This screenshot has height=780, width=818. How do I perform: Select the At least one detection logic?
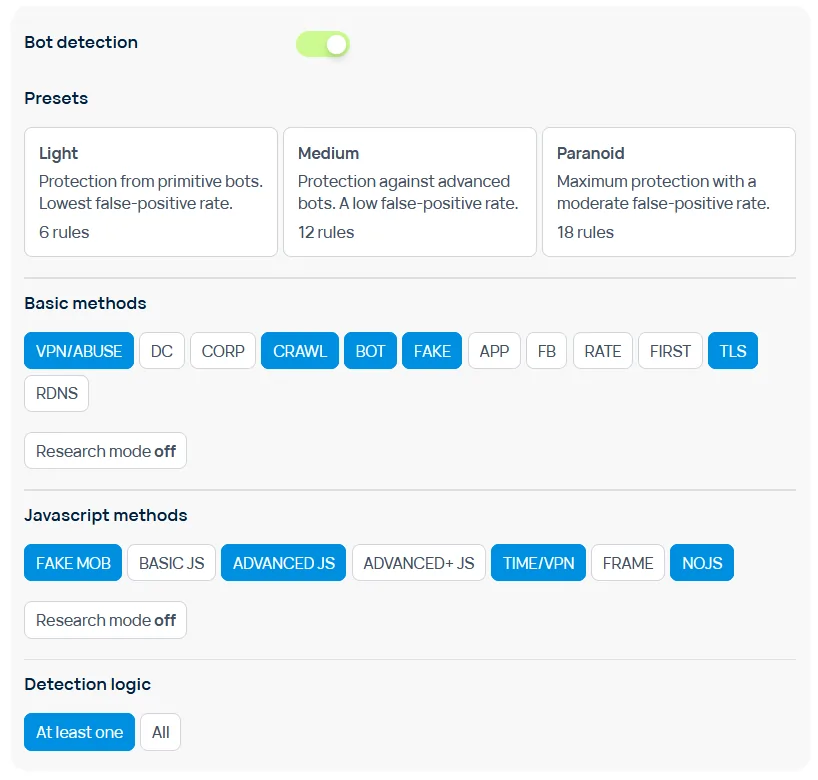[79, 732]
